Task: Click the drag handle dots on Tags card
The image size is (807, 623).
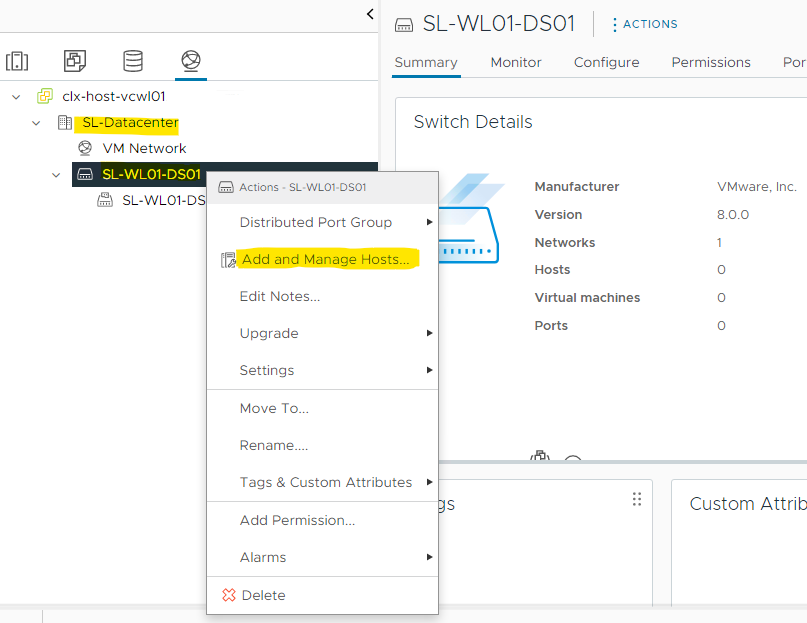Action: (x=637, y=499)
